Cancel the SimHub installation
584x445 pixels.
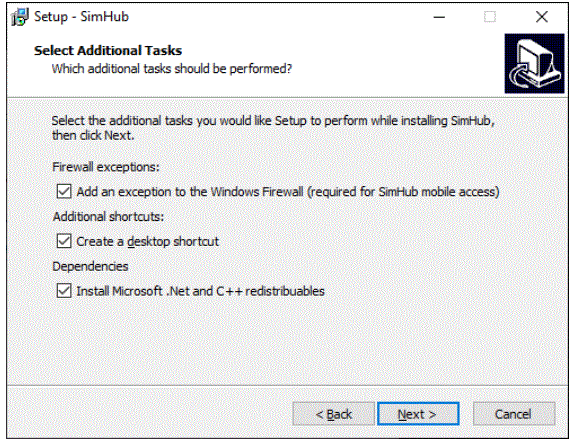514,414
